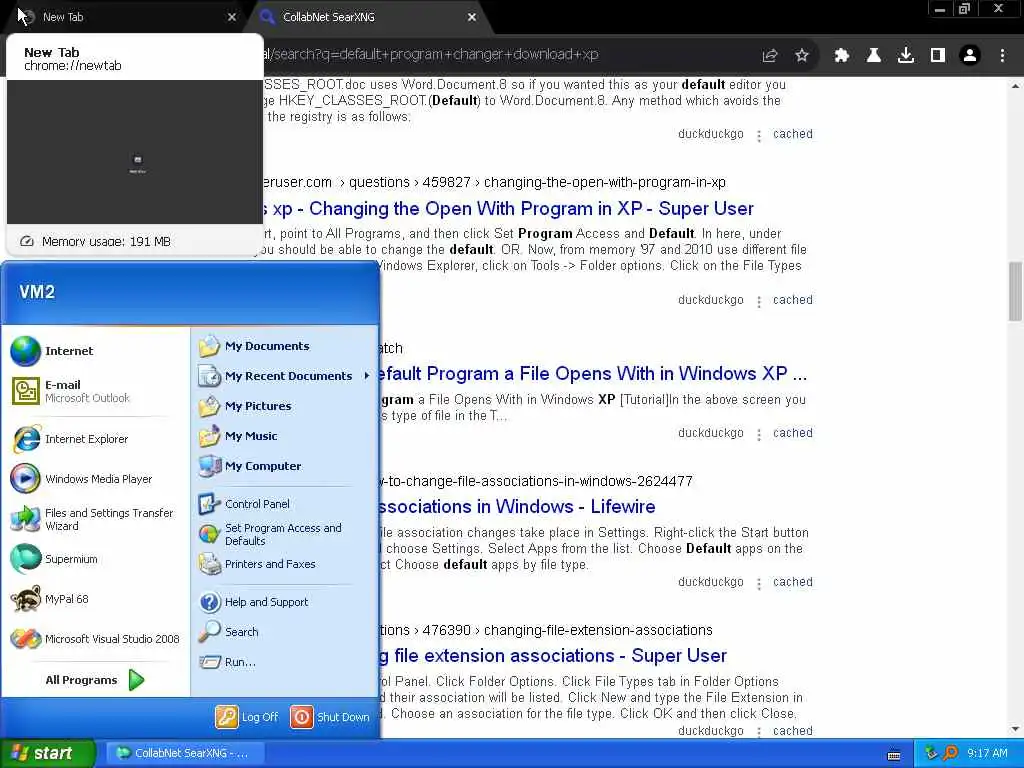Click the browser address bar URL
Viewport: 1024px width, 768px height.
pos(431,54)
